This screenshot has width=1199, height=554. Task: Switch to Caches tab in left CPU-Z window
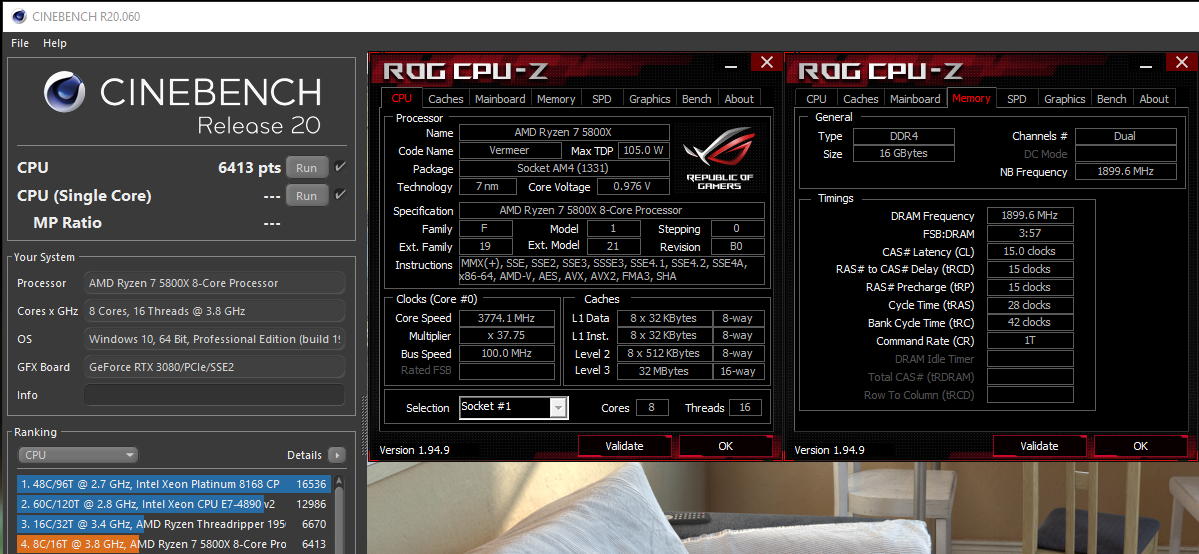pos(446,99)
